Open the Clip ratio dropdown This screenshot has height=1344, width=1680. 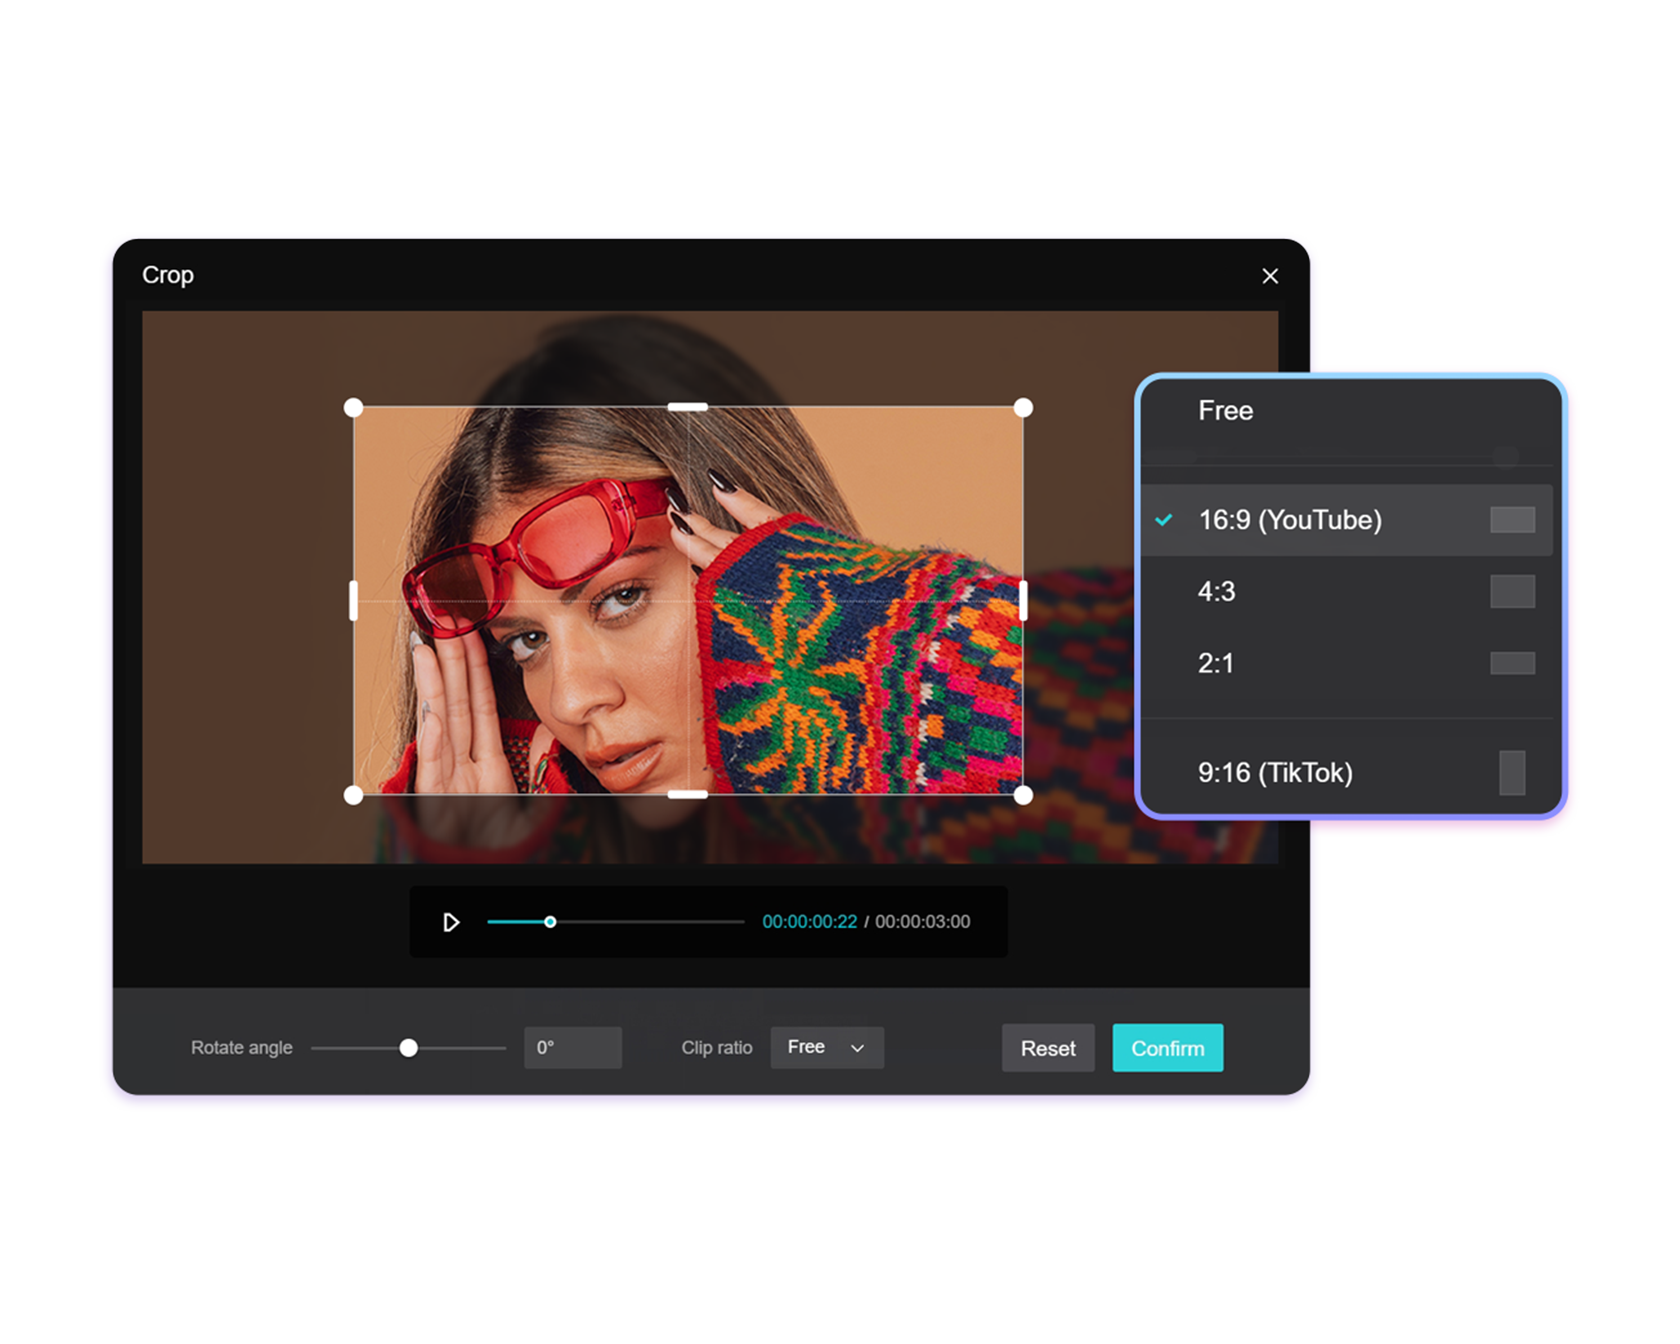pos(826,1047)
